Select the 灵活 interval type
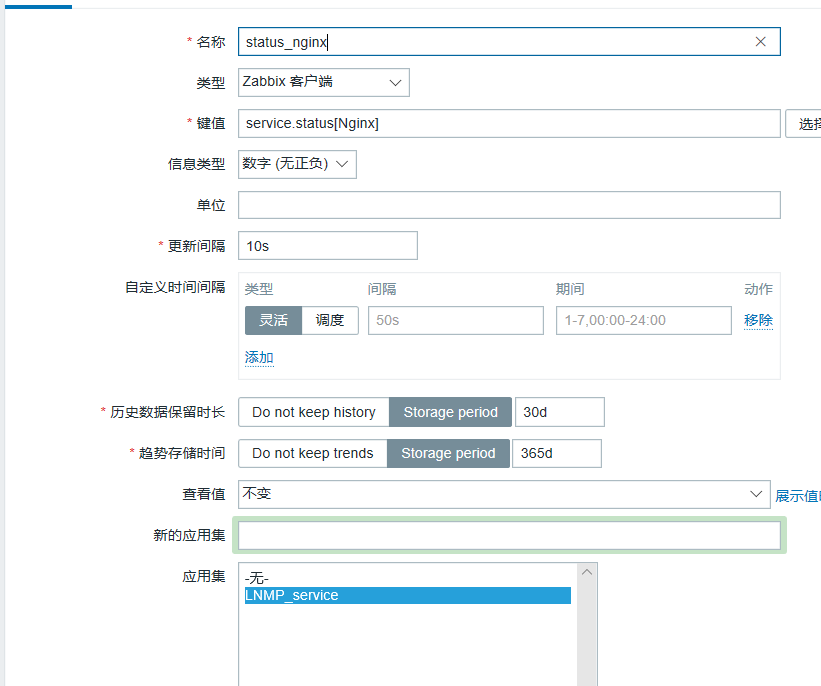The height and width of the screenshot is (686, 821). [273, 320]
